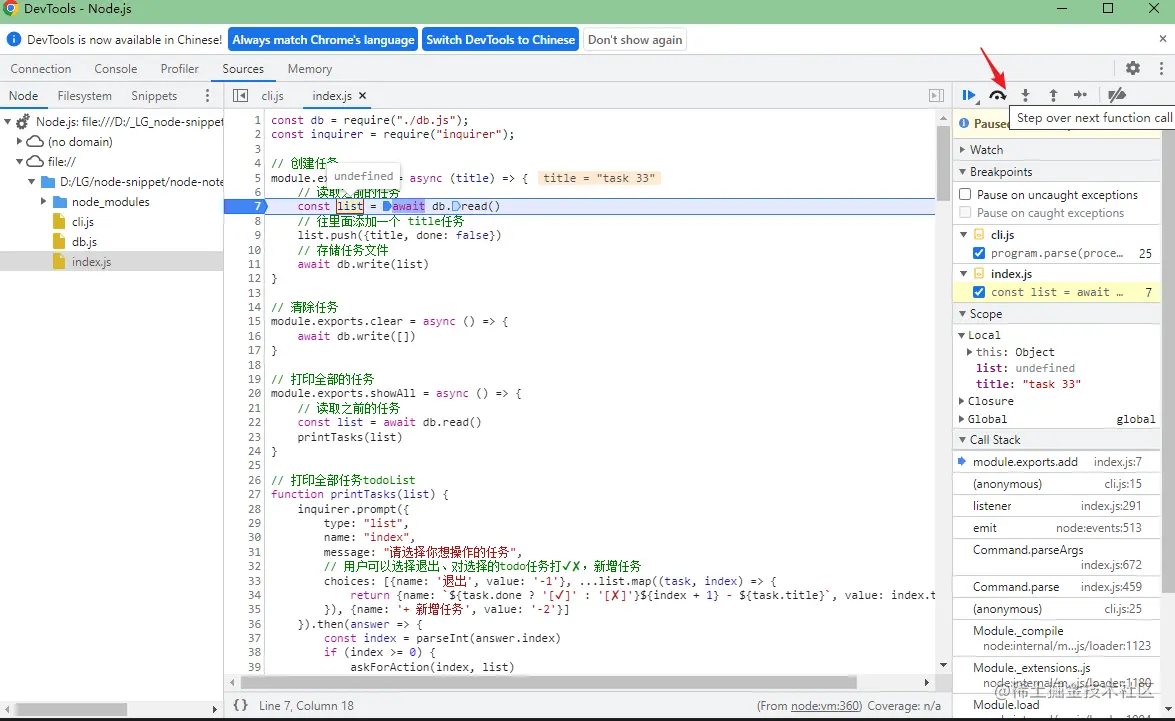
Task: Expand the 'this: Object' entry
Action: [x=969, y=352]
